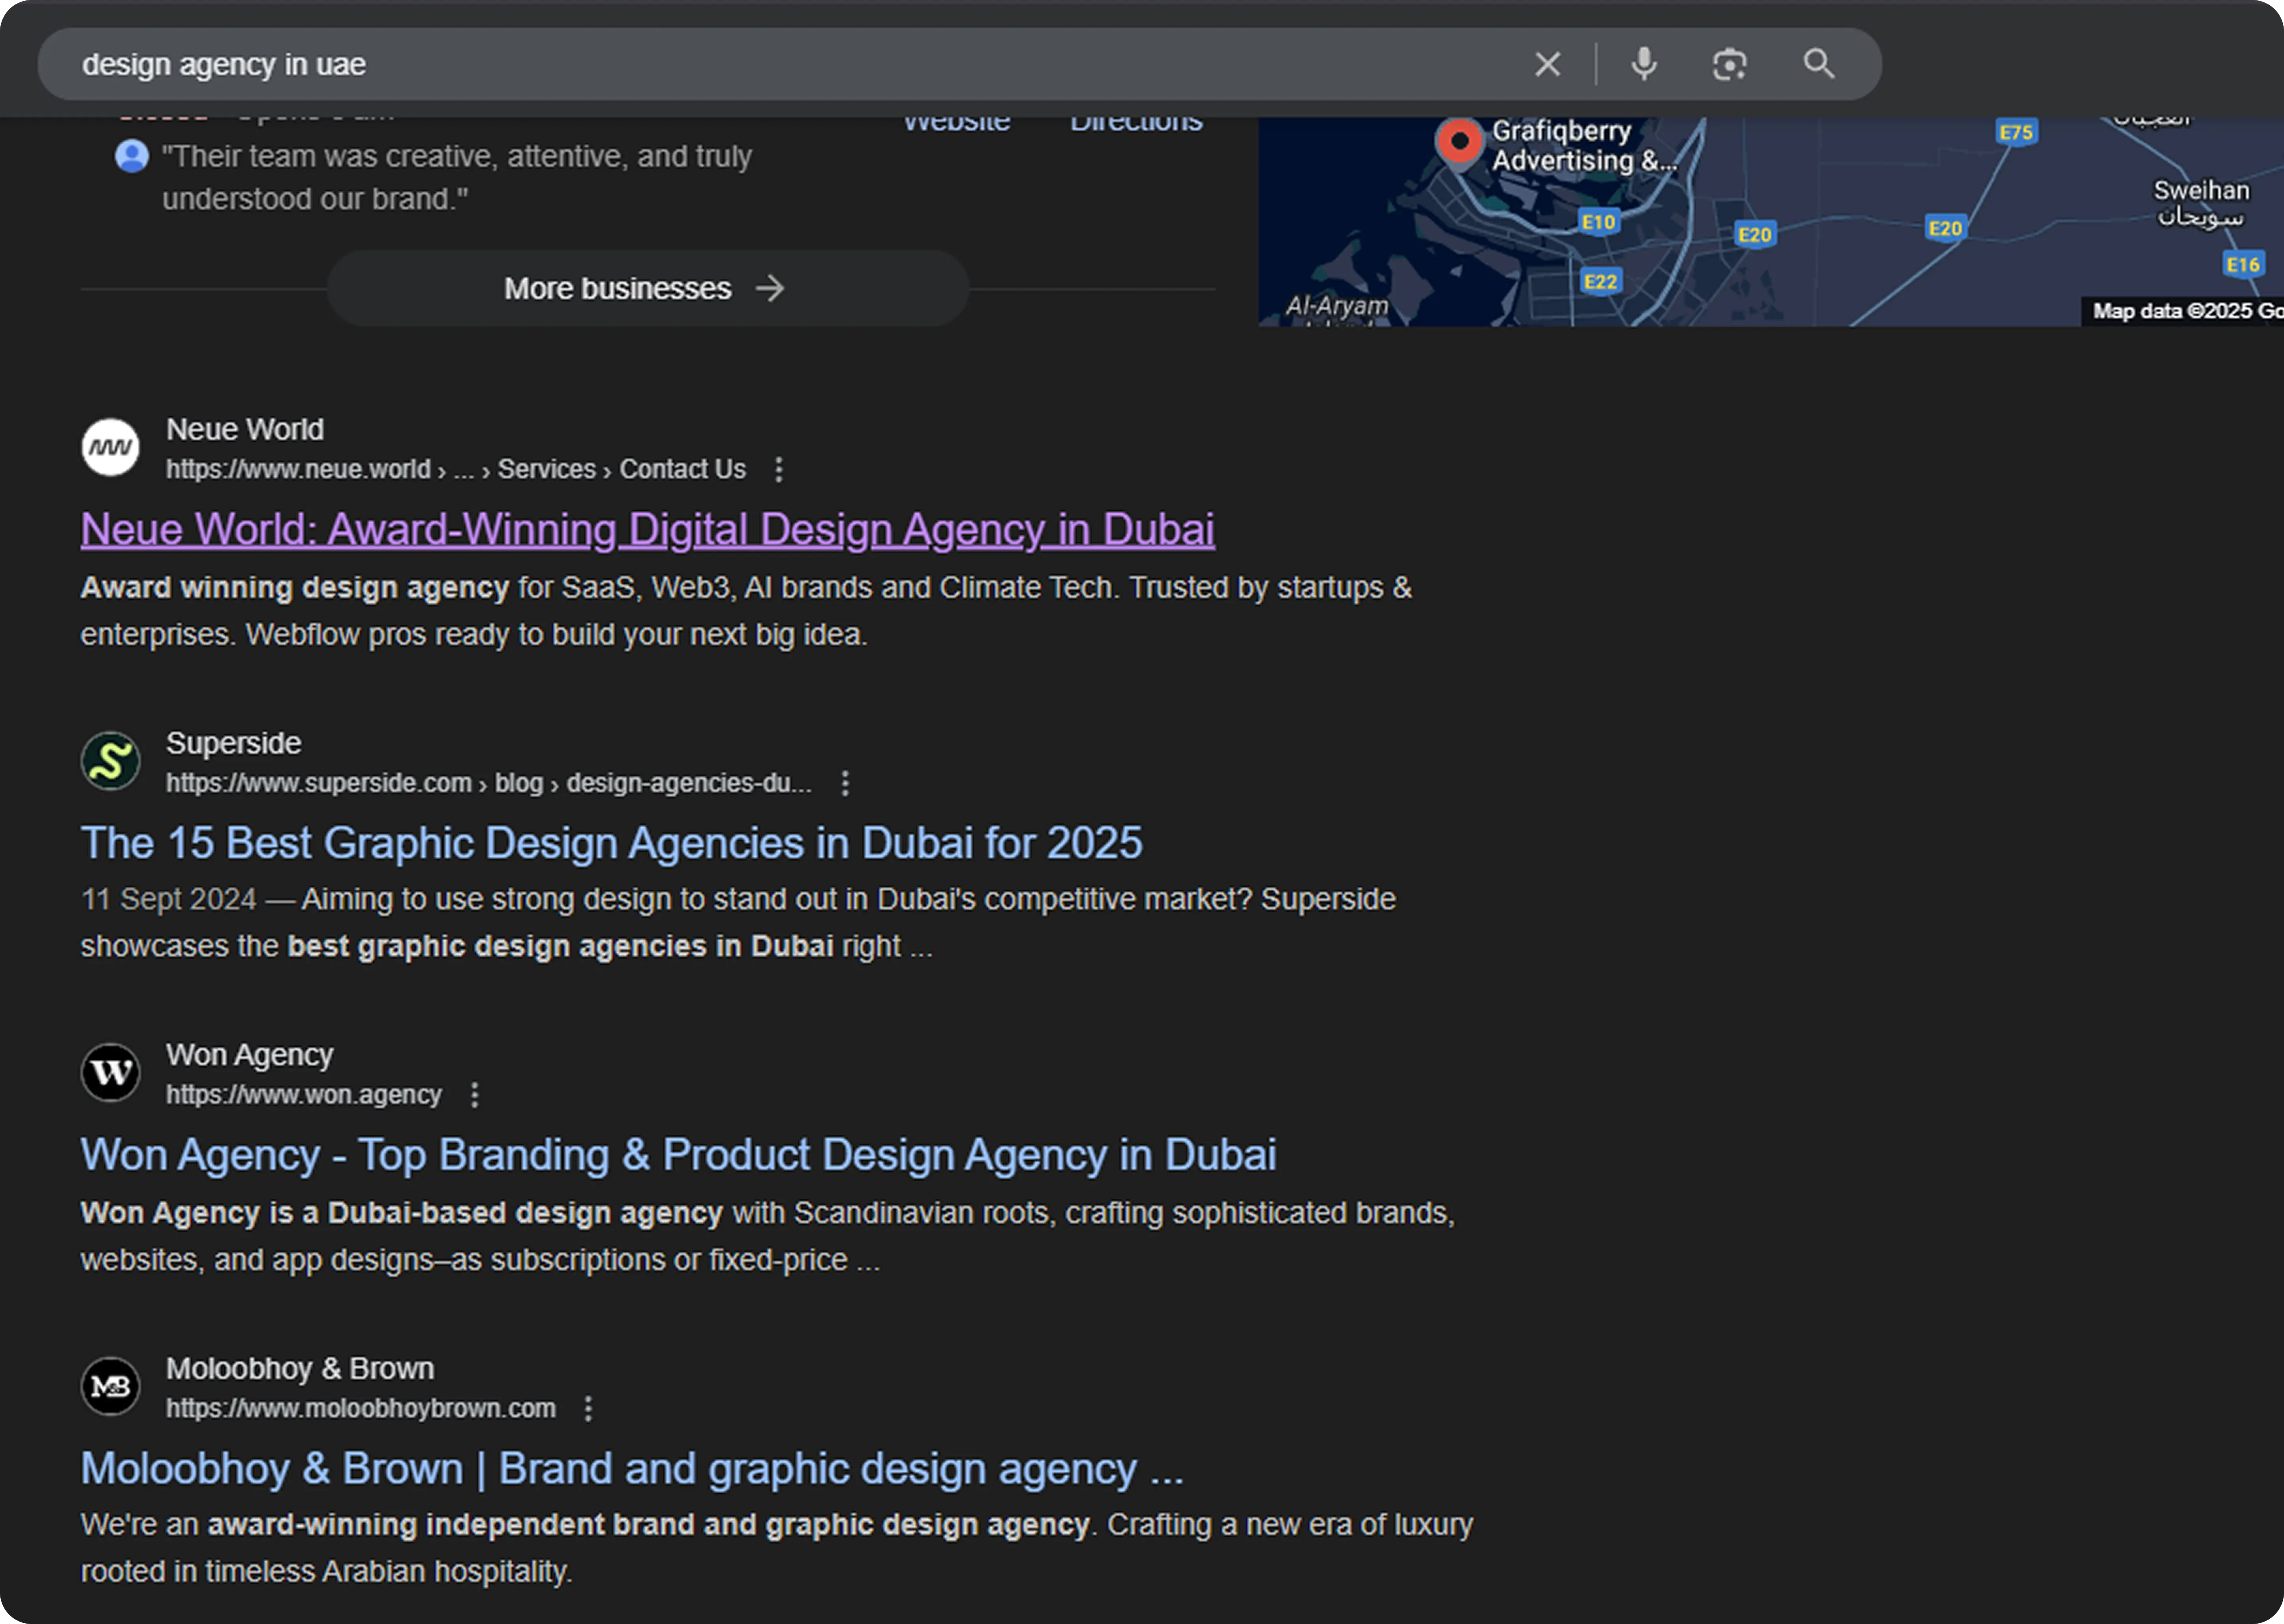Click the Superside favicon logo
2284x1624 pixels.
pos(110,761)
